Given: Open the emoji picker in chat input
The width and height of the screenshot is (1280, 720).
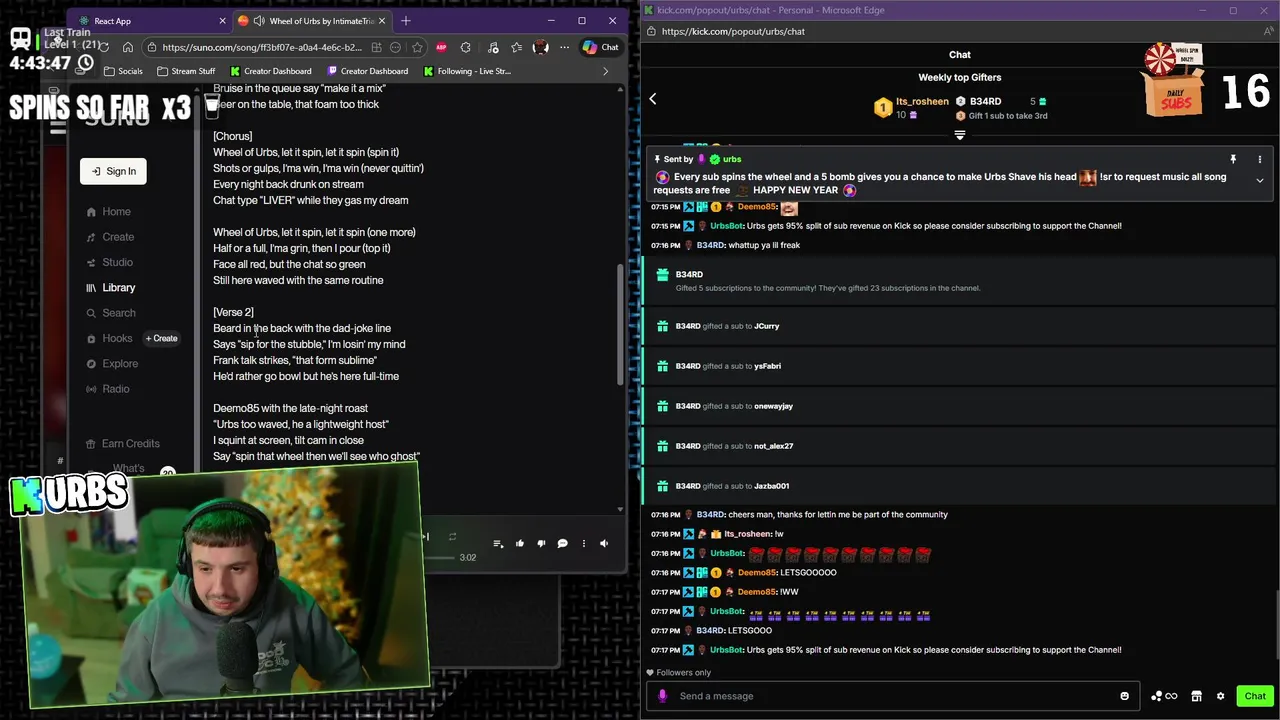Looking at the screenshot, I should [1125, 696].
